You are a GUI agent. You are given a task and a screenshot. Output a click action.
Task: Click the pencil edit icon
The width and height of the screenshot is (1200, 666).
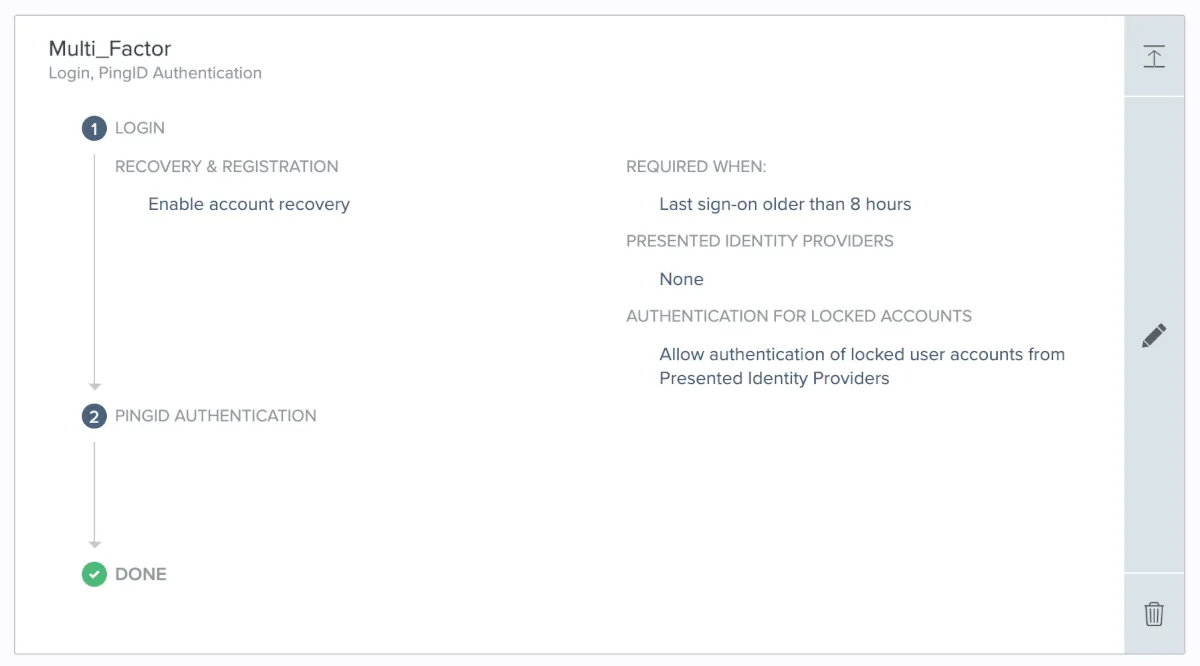coord(1154,335)
